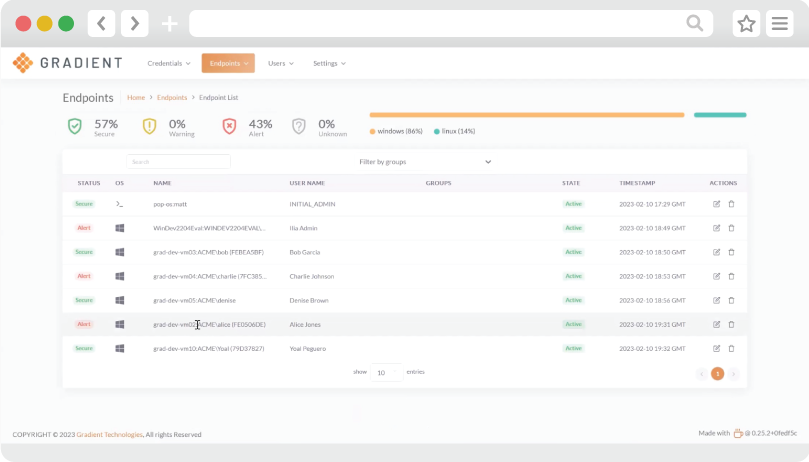Delete the Charlie Johnson endpoint
809x462 pixels.
coord(731,276)
